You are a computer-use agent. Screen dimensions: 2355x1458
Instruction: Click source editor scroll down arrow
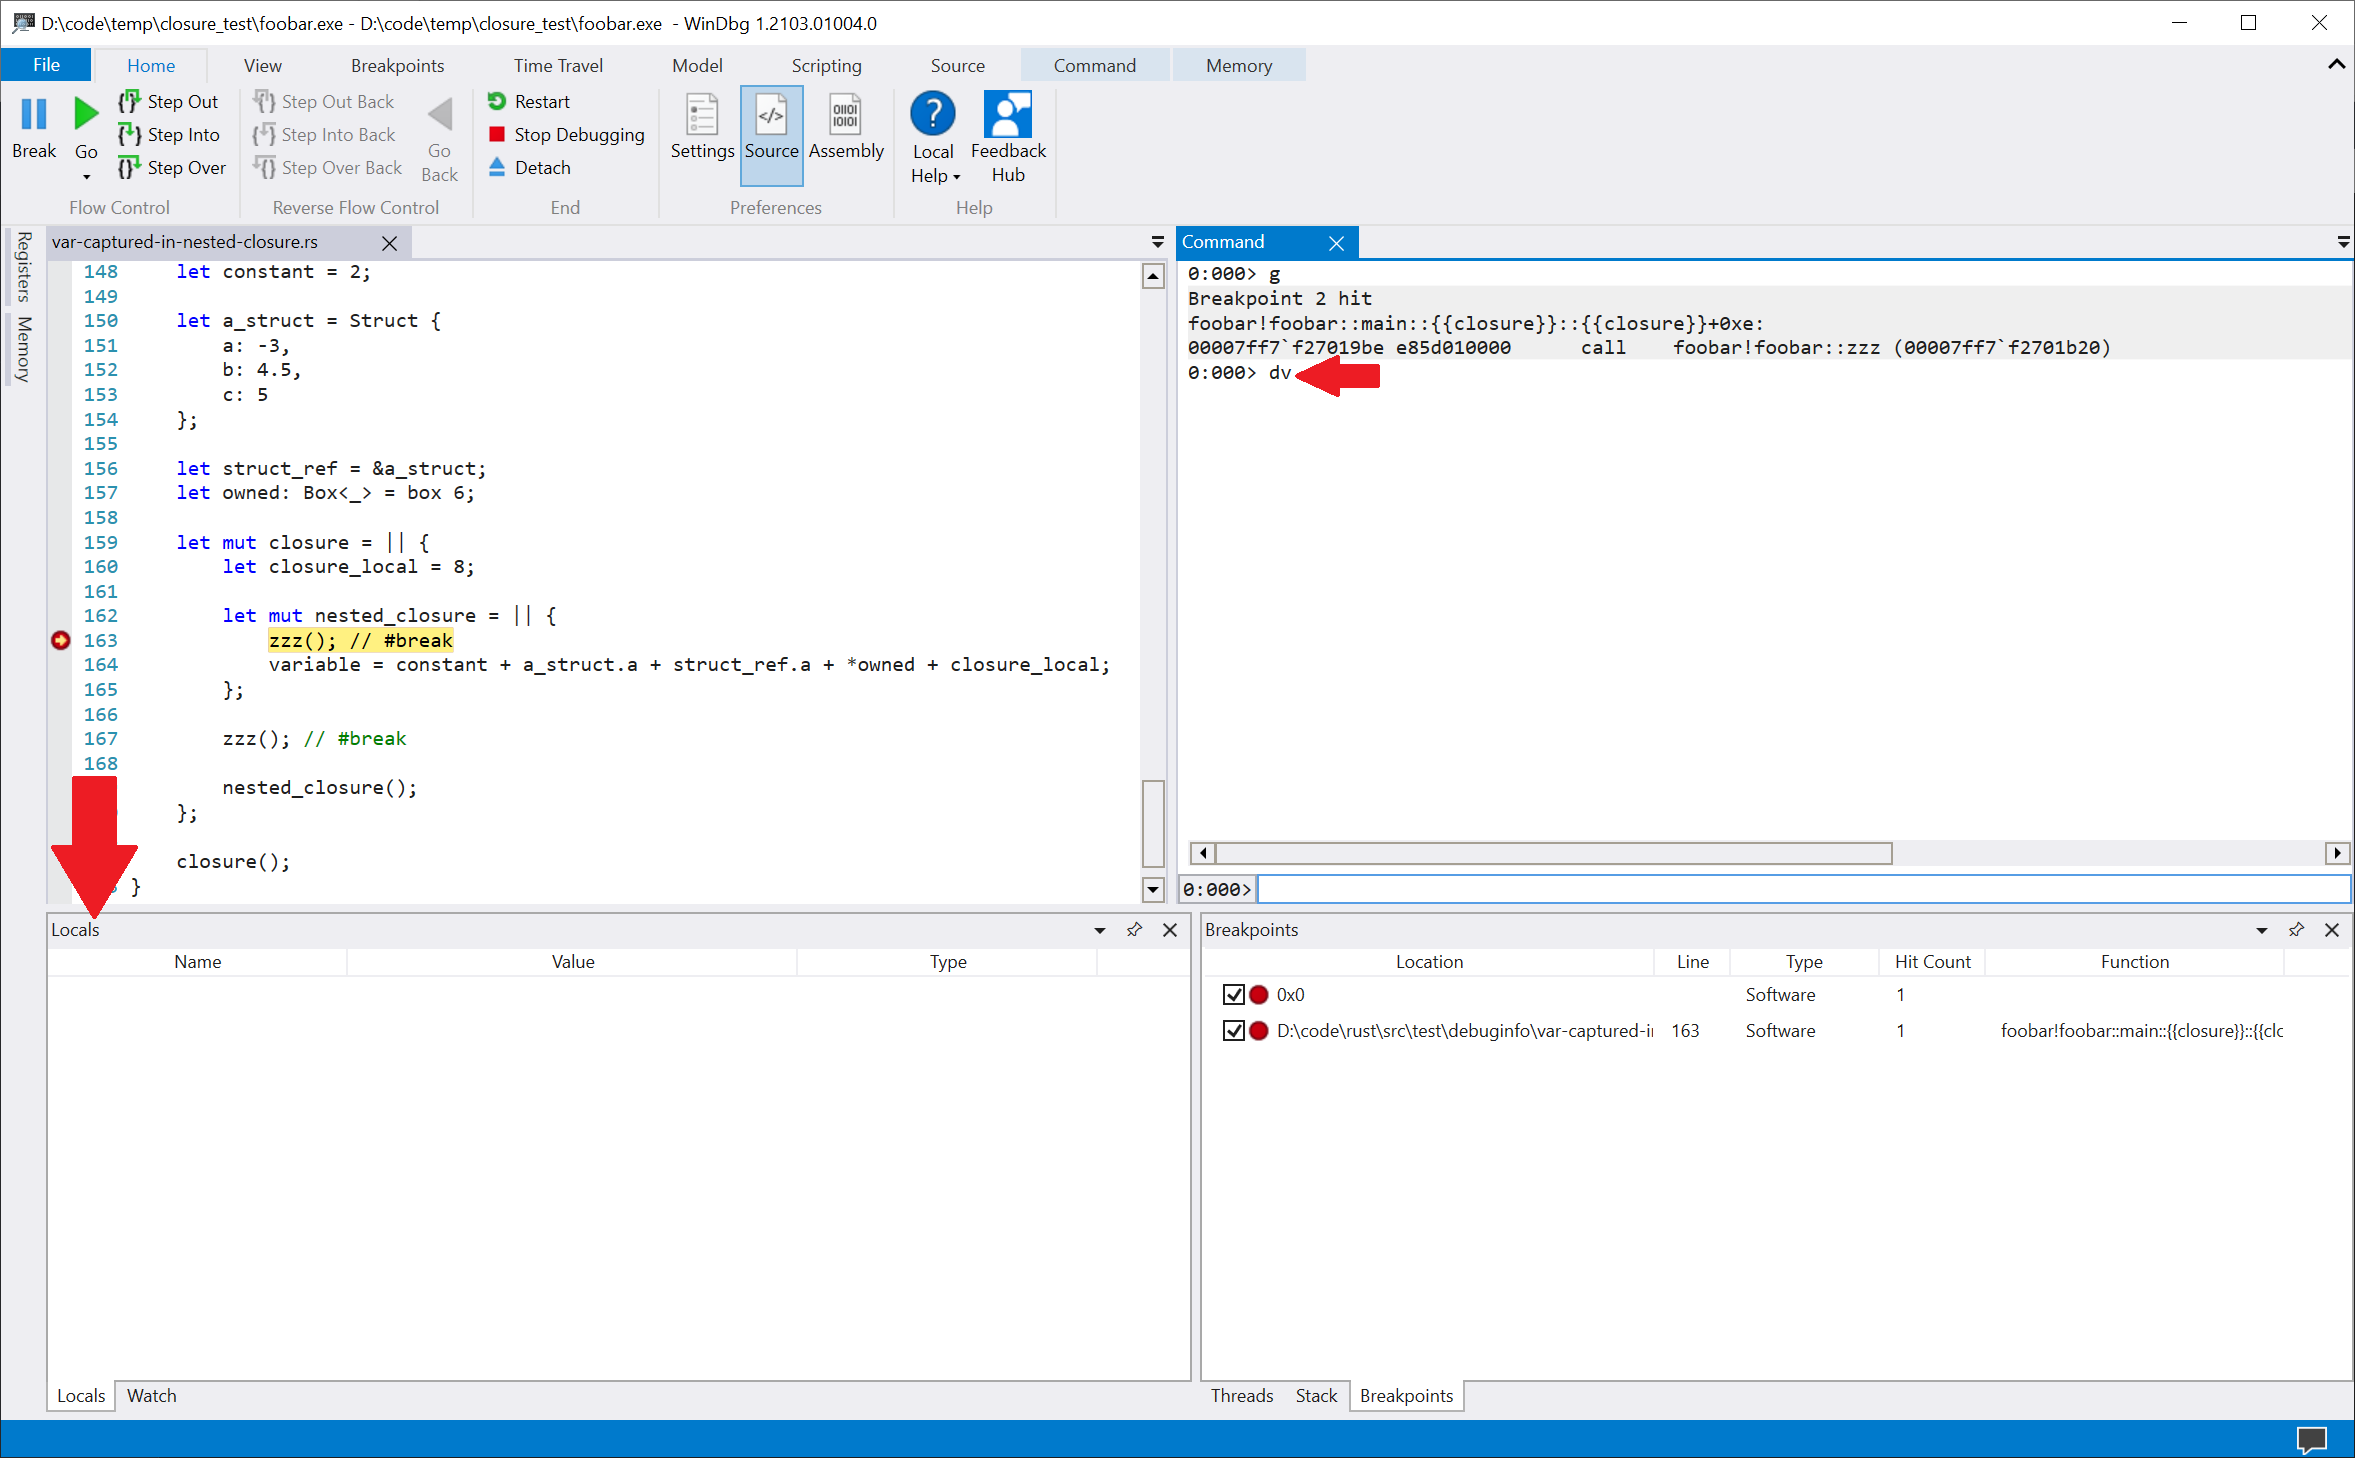click(x=1153, y=889)
